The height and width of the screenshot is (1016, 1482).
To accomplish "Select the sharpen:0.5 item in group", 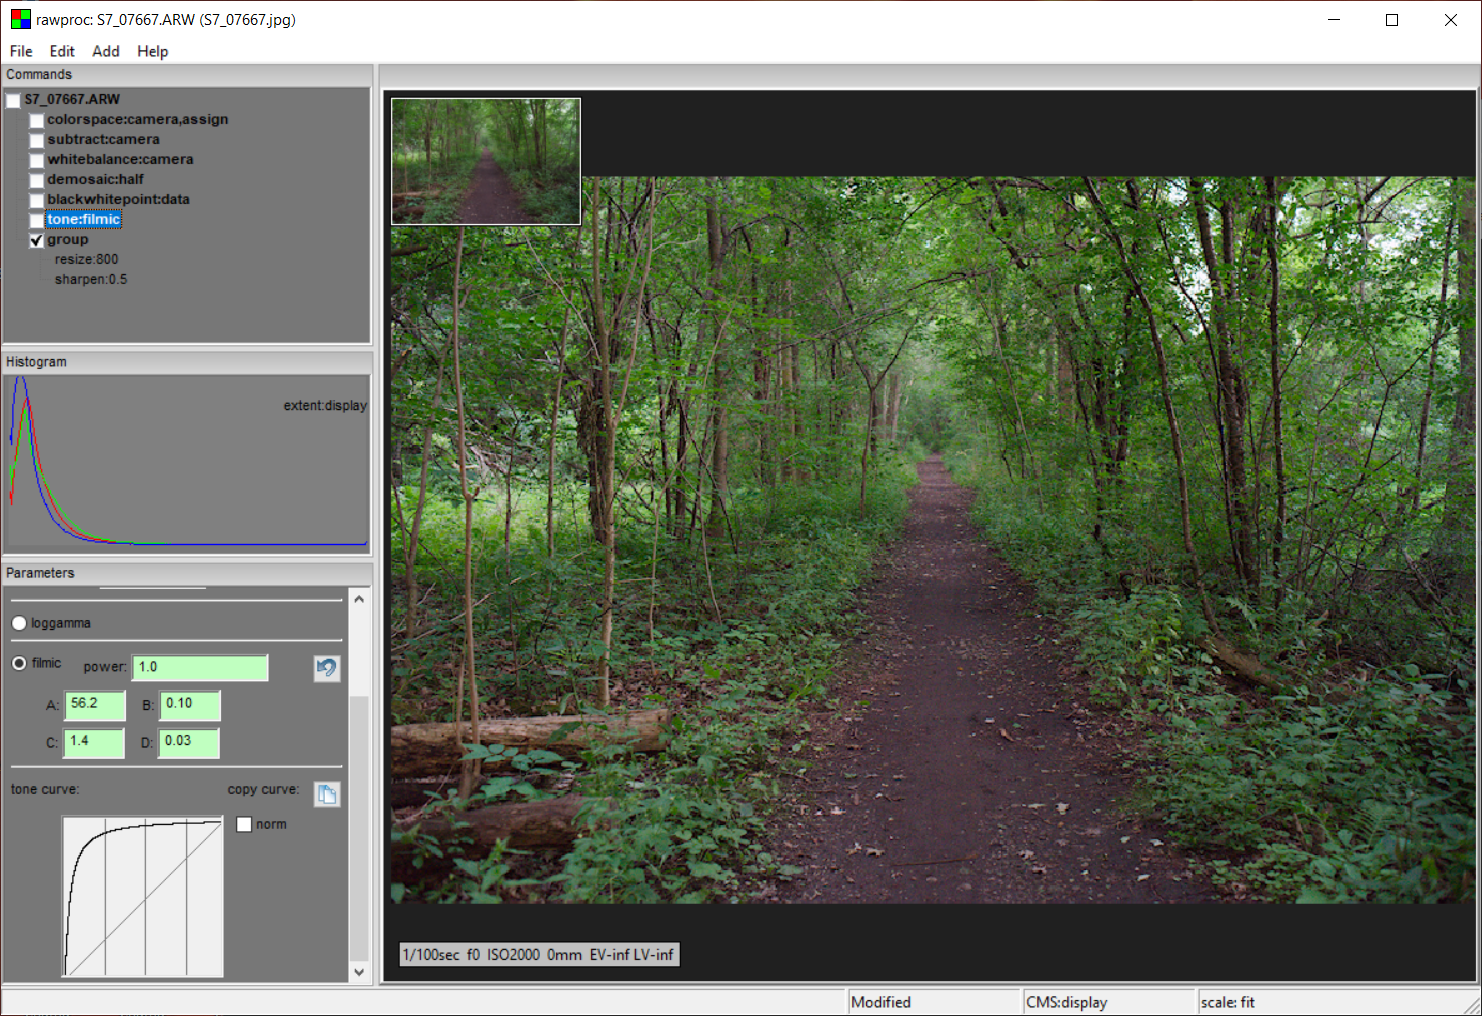I will click(91, 279).
